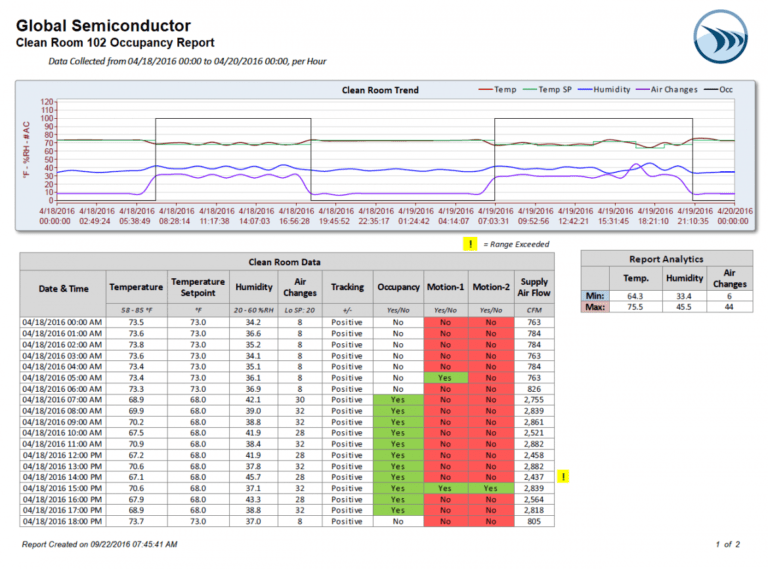Click the Report Created timestamp footer
The width and height of the screenshot is (768, 569).
point(99,544)
